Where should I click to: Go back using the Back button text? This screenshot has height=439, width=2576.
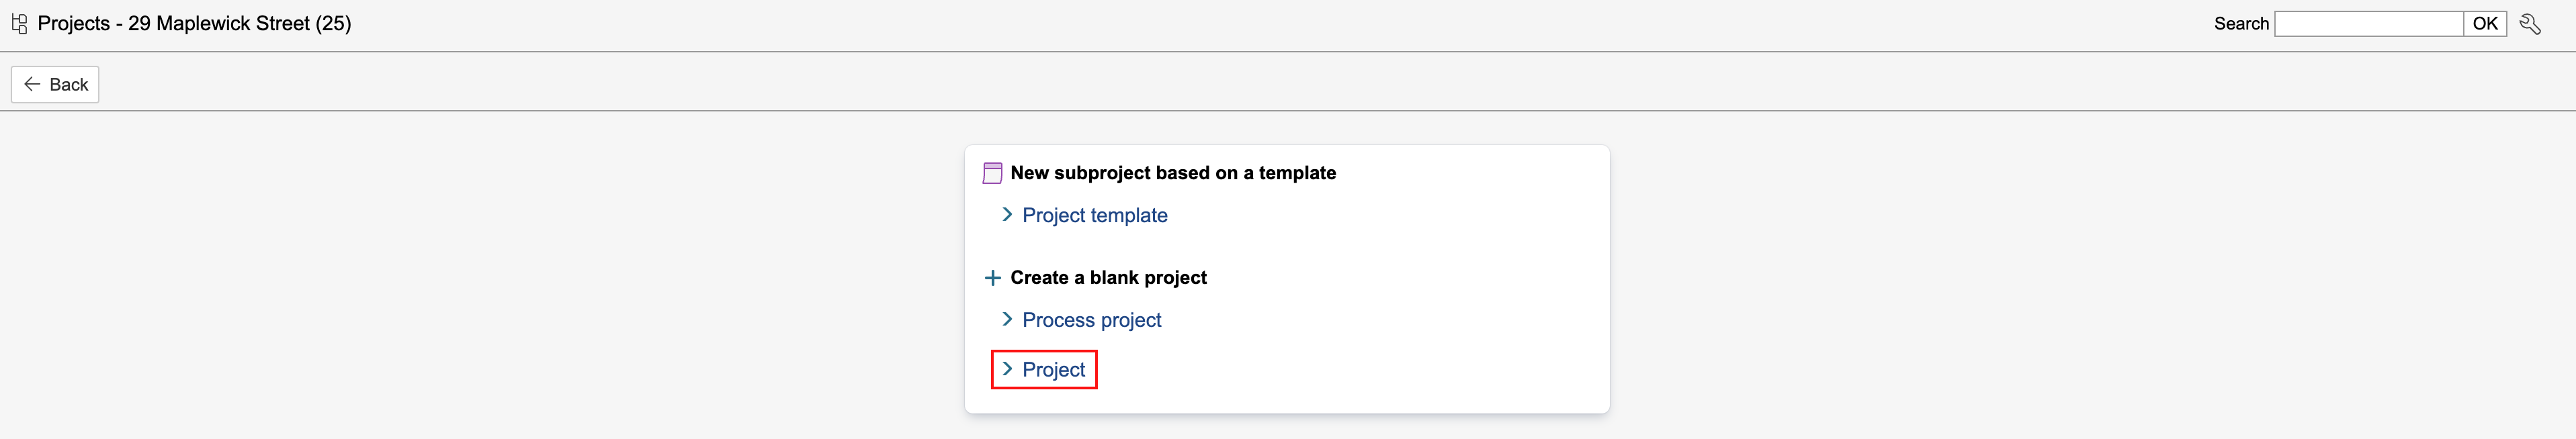point(69,85)
